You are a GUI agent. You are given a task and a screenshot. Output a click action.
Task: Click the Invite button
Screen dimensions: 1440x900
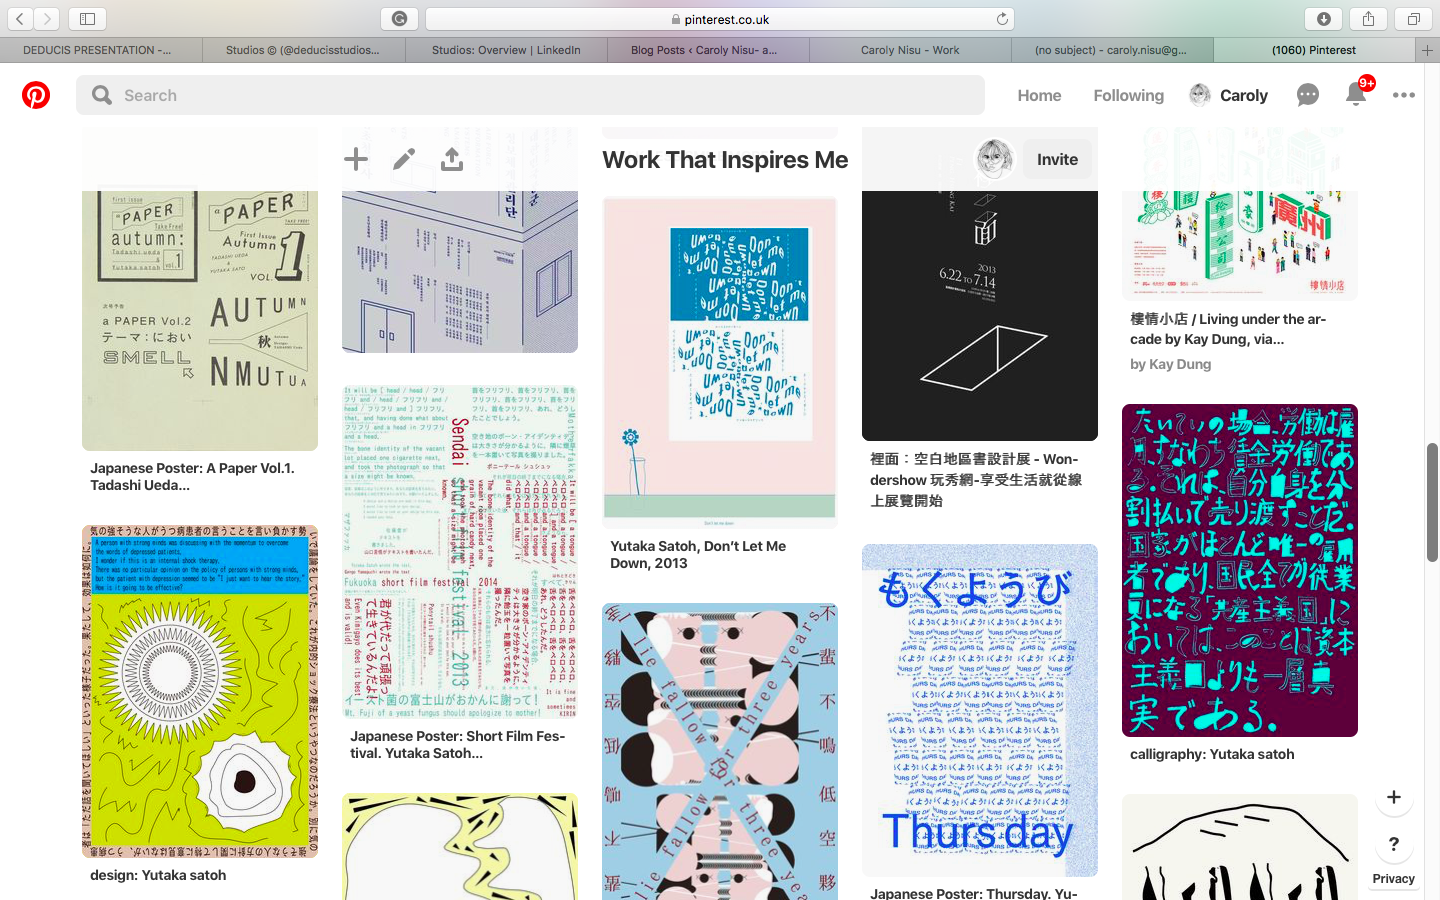(x=1057, y=159)
